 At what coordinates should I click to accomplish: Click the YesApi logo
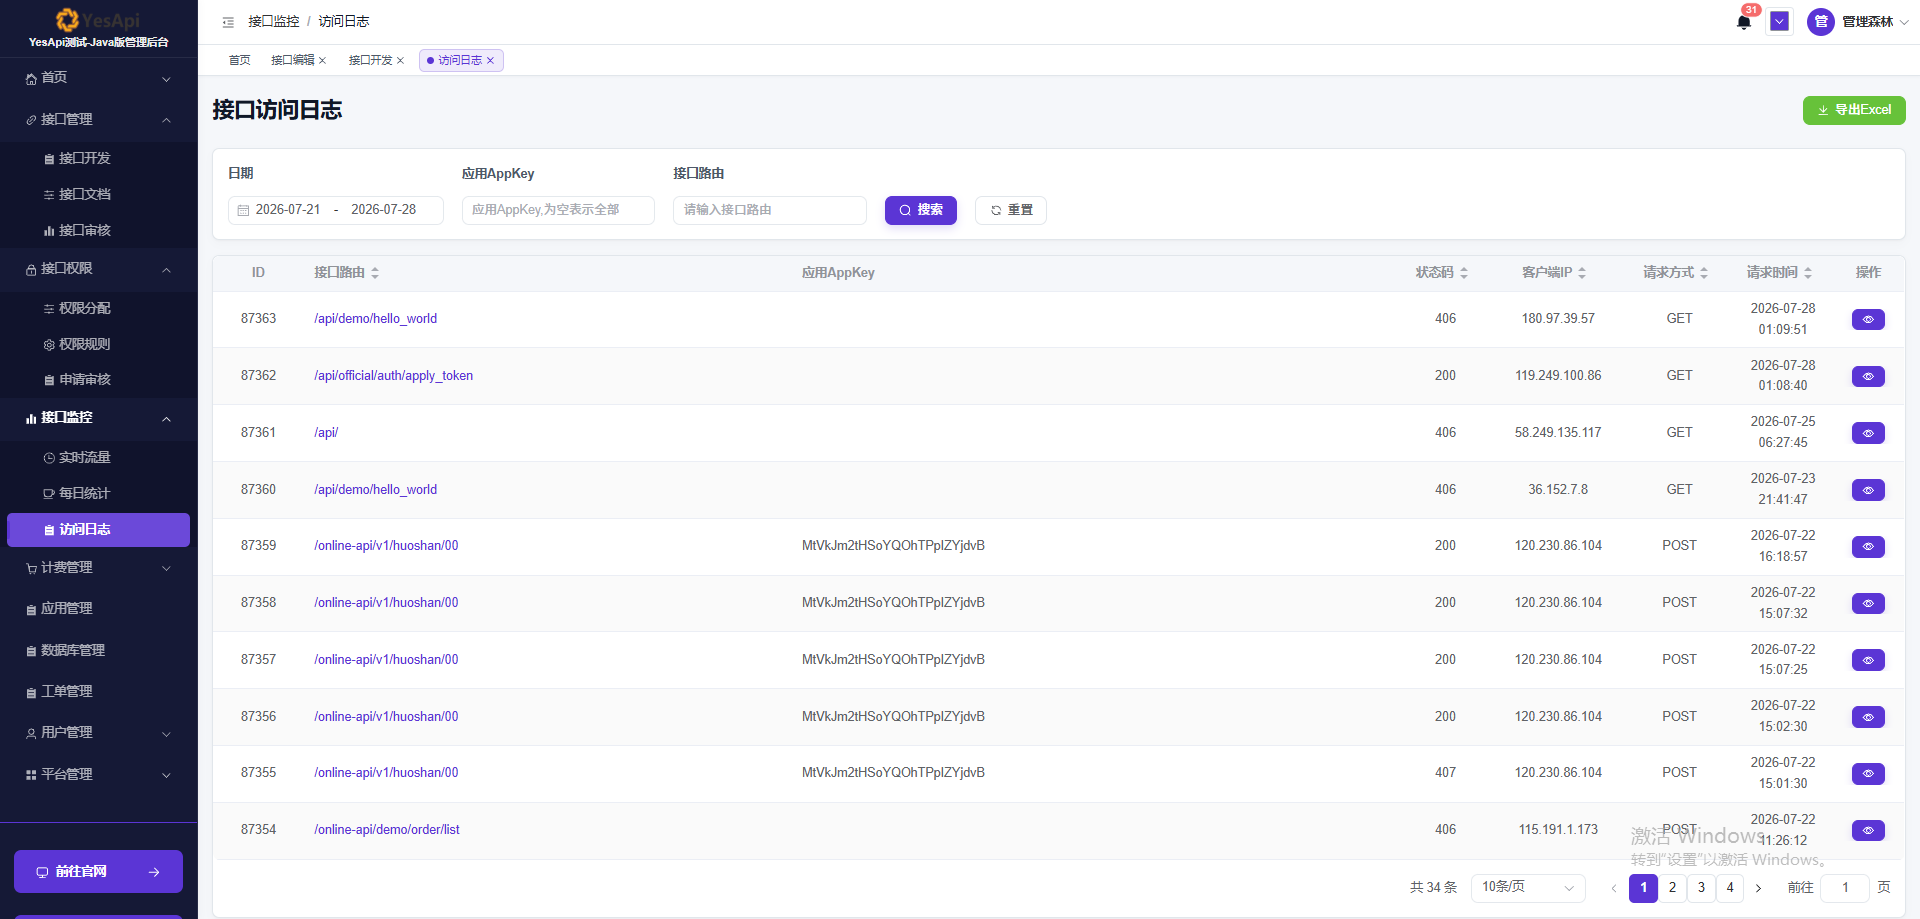point(98,20)
